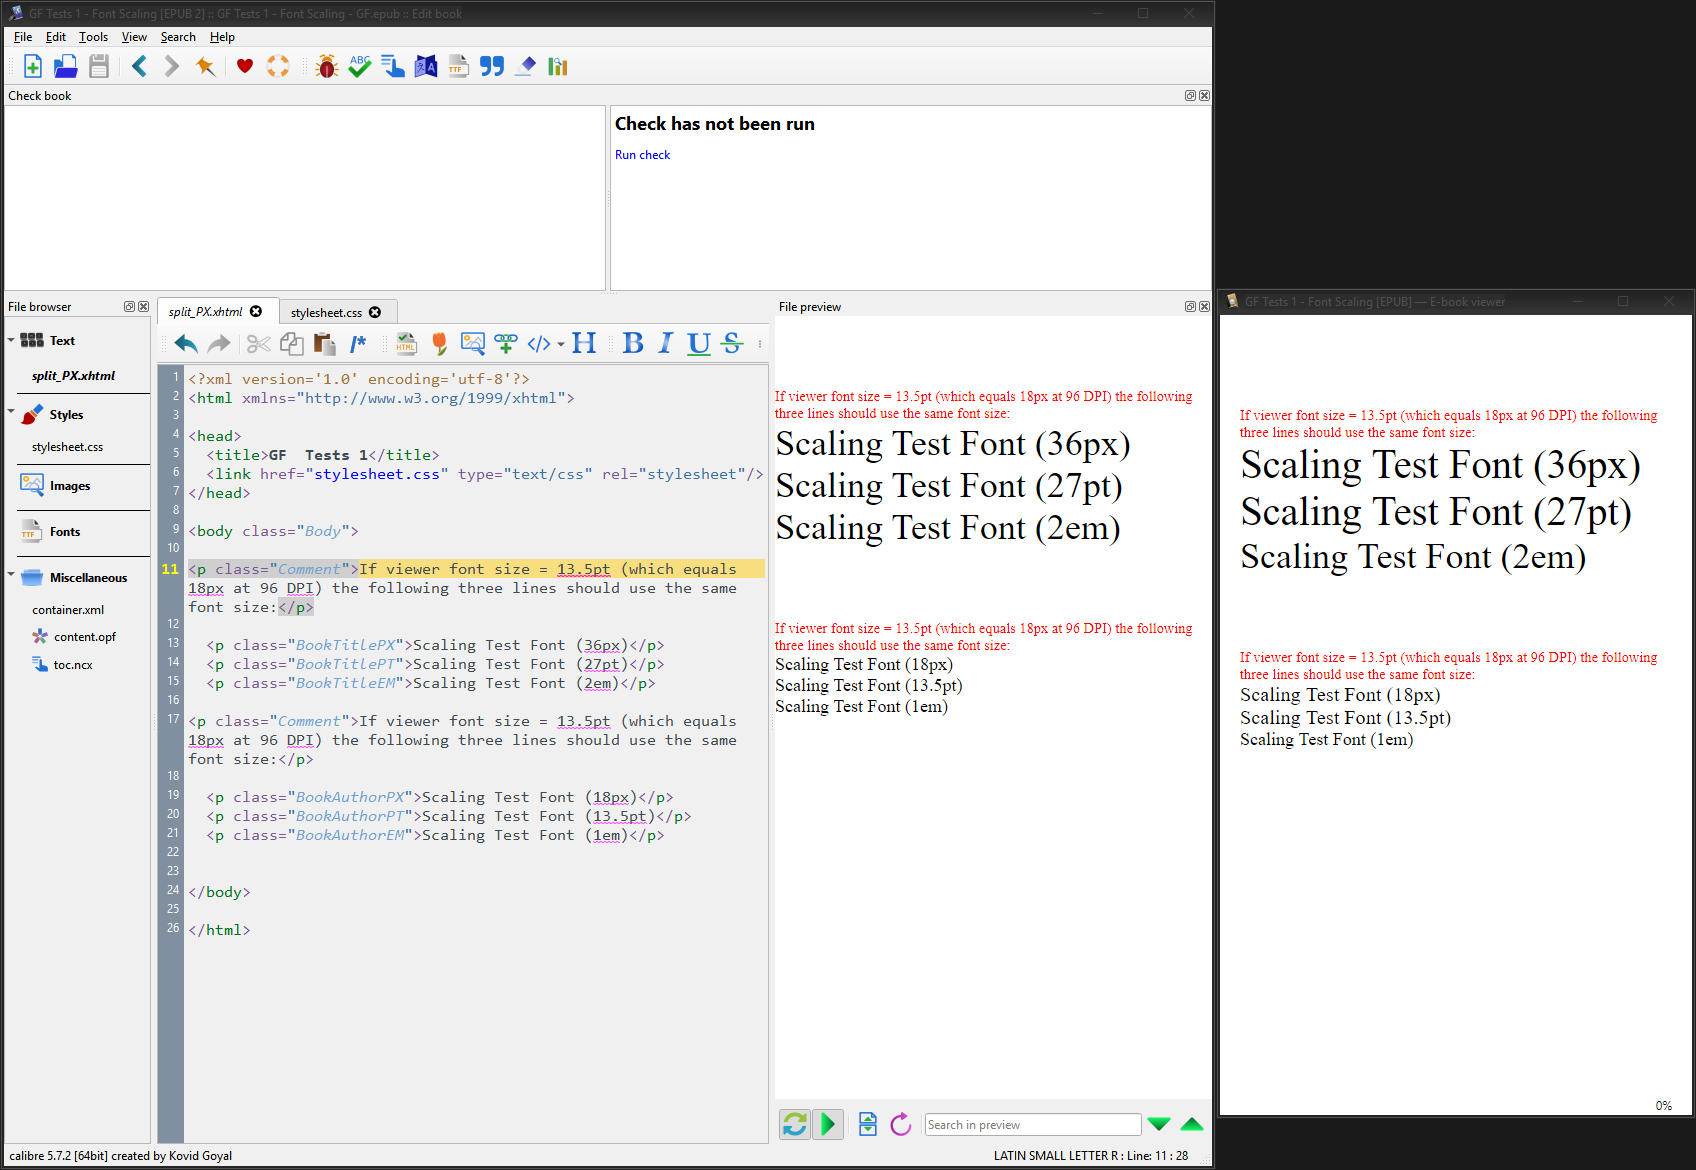Collapse the Miscellaneous file section
This screenshot has height=1170, width=1696.
[11, 575]
